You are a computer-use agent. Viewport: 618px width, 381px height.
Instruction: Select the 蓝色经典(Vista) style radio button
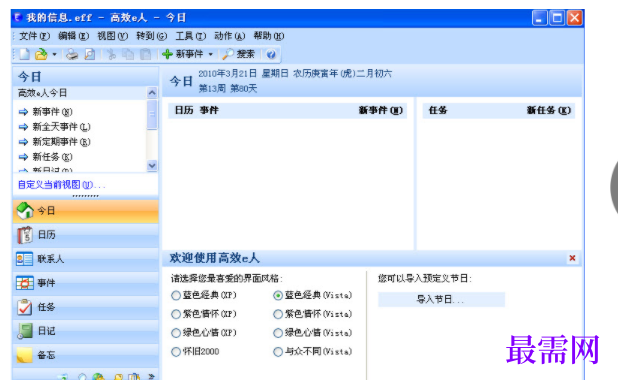coord(278,296)
